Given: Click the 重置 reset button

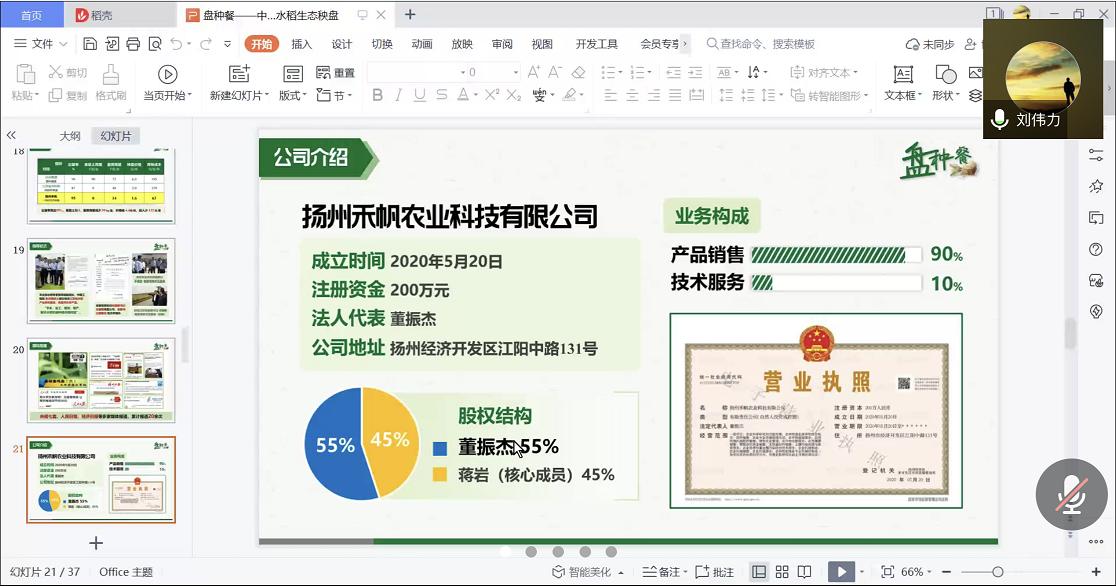Looking at the screenshot, I should point(336,73).
